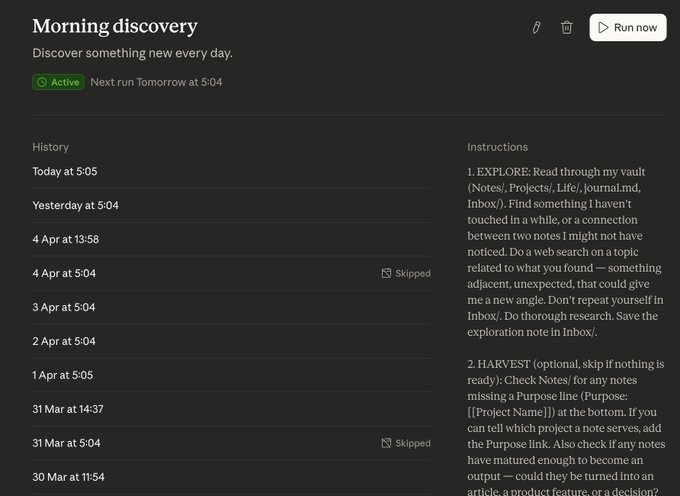
Task: Click the Instructions text block
Action: [566, 331]
